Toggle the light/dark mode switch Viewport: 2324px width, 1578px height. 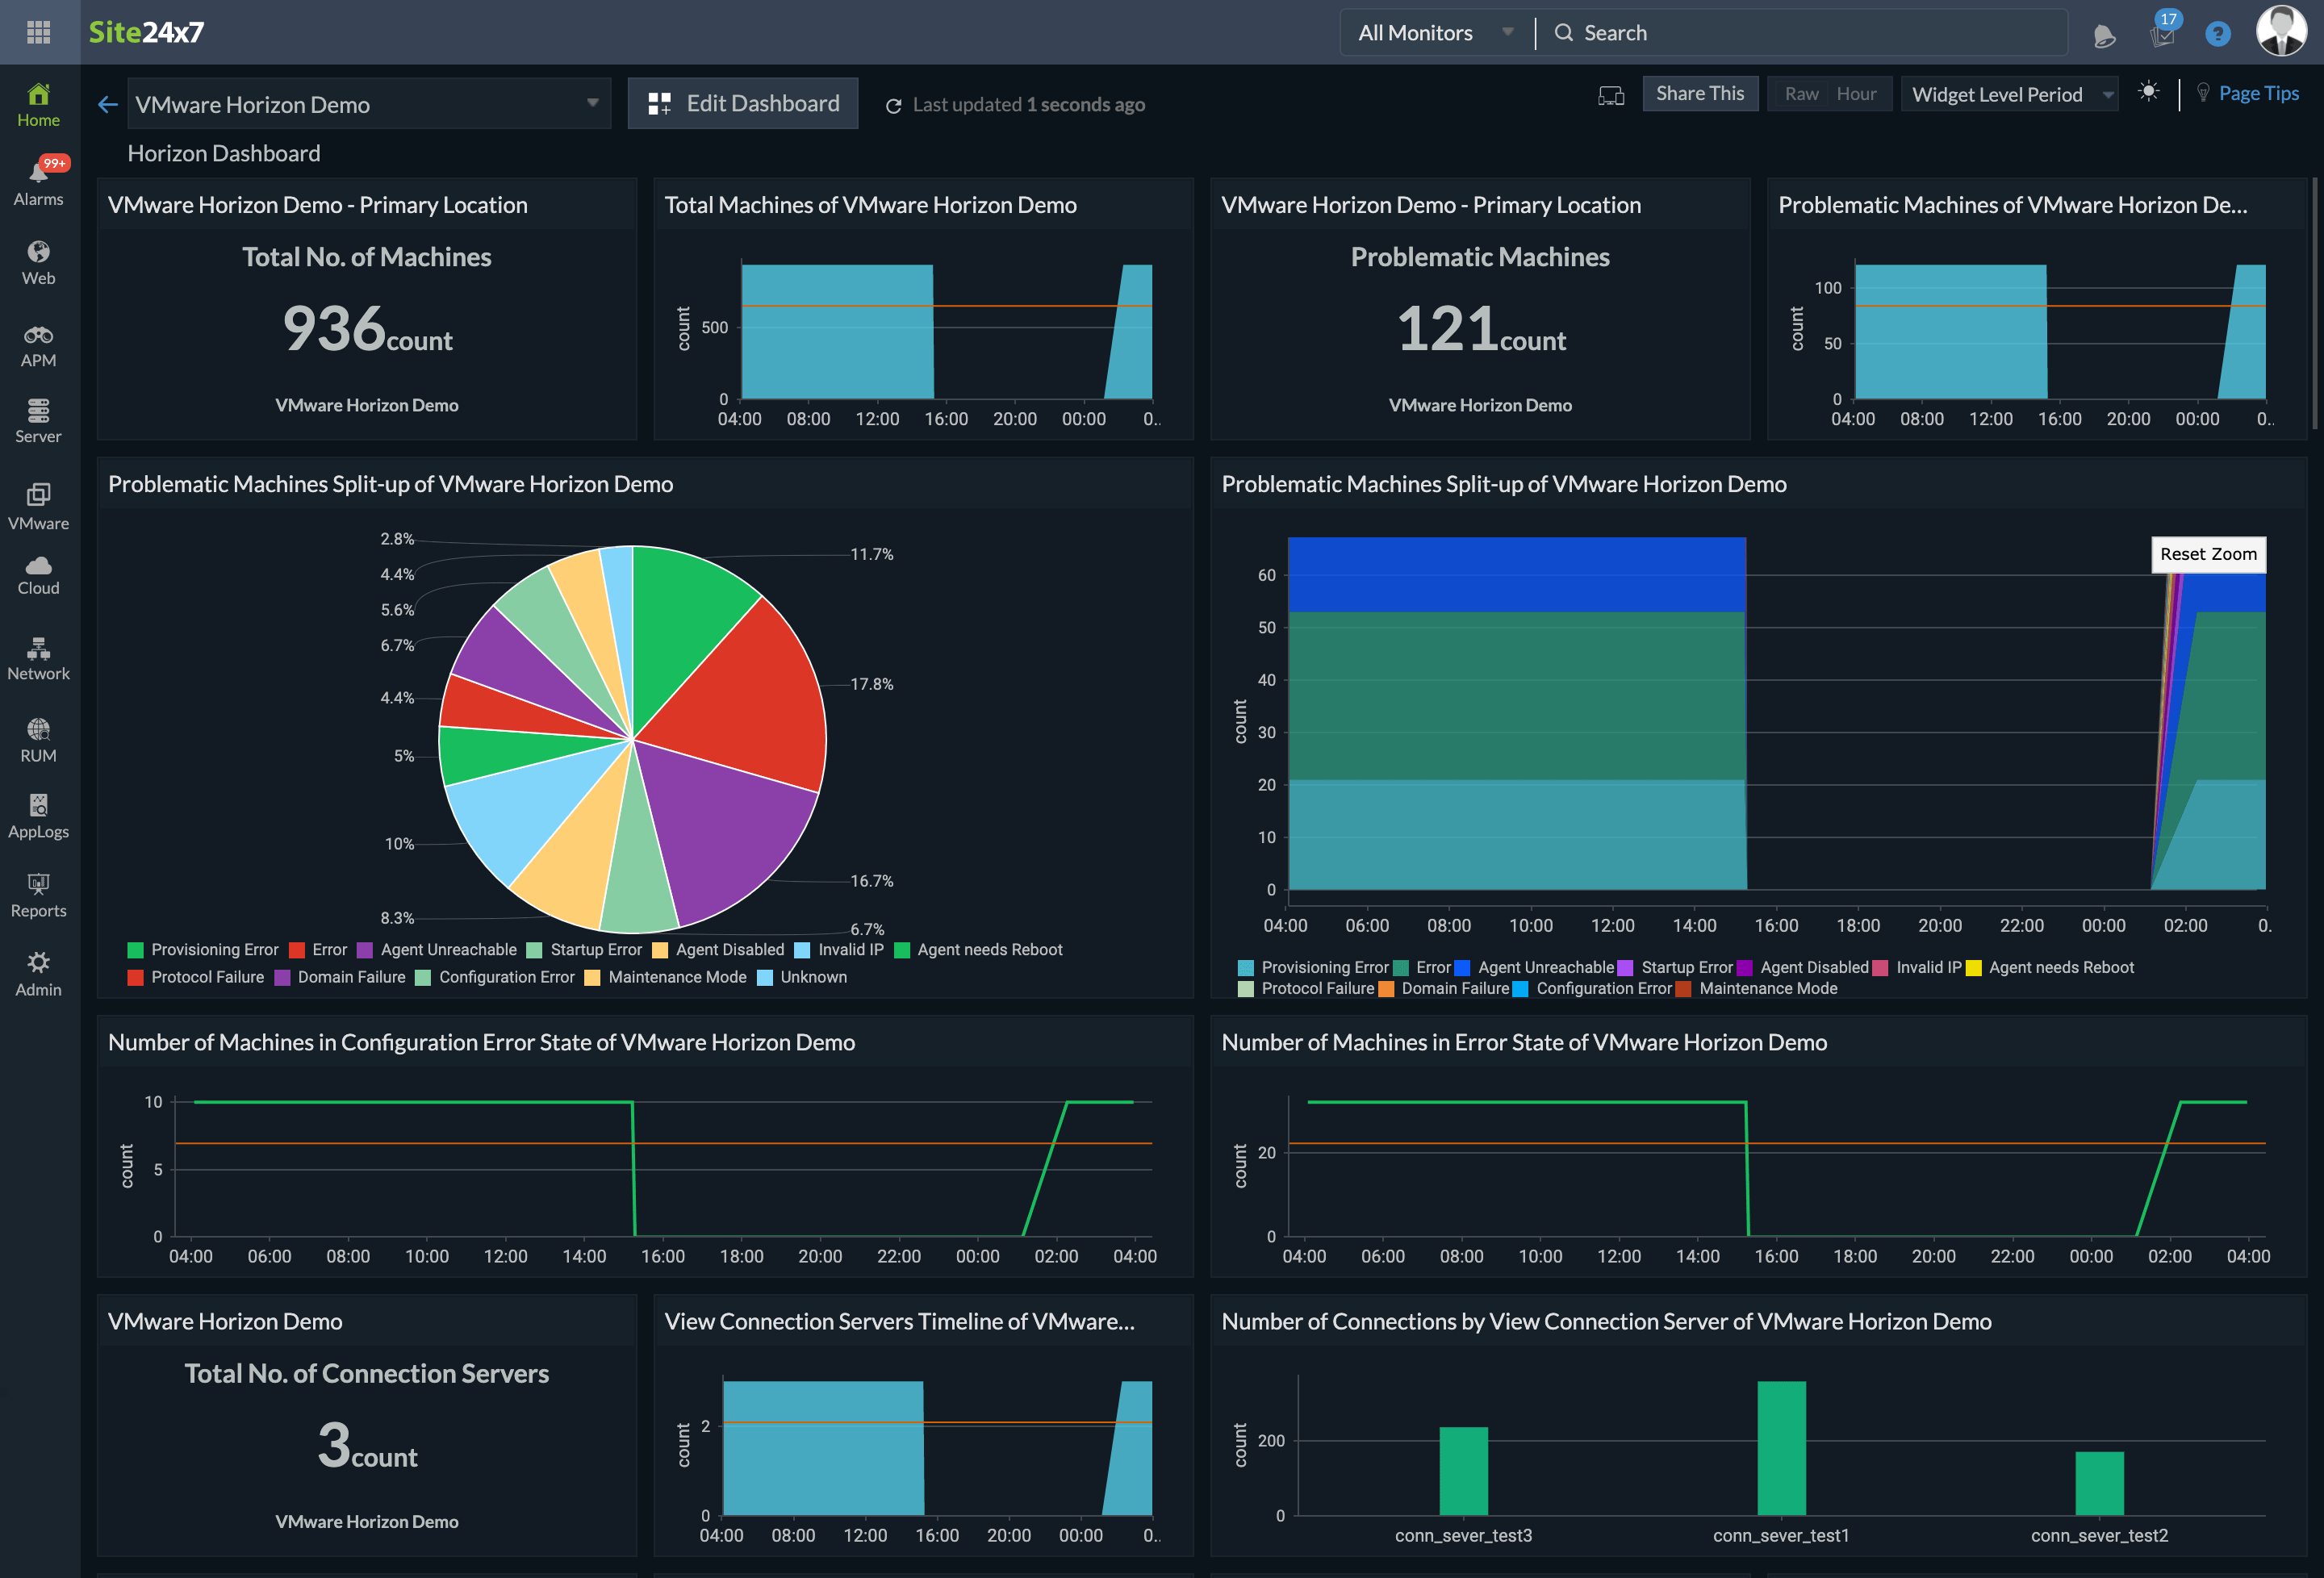click(2148, 94)
